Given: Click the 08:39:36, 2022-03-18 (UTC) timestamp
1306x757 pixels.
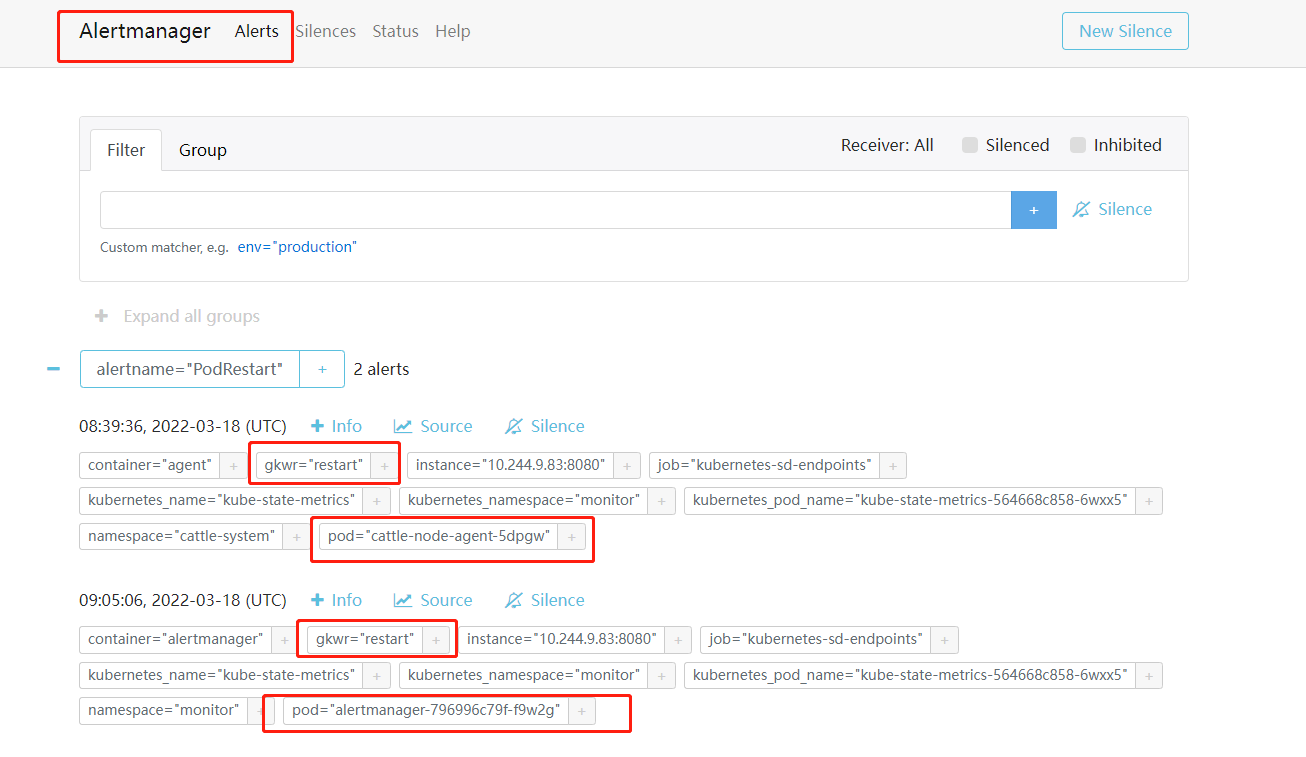Looking at the screenshot, I should click(x=183, y=426).
